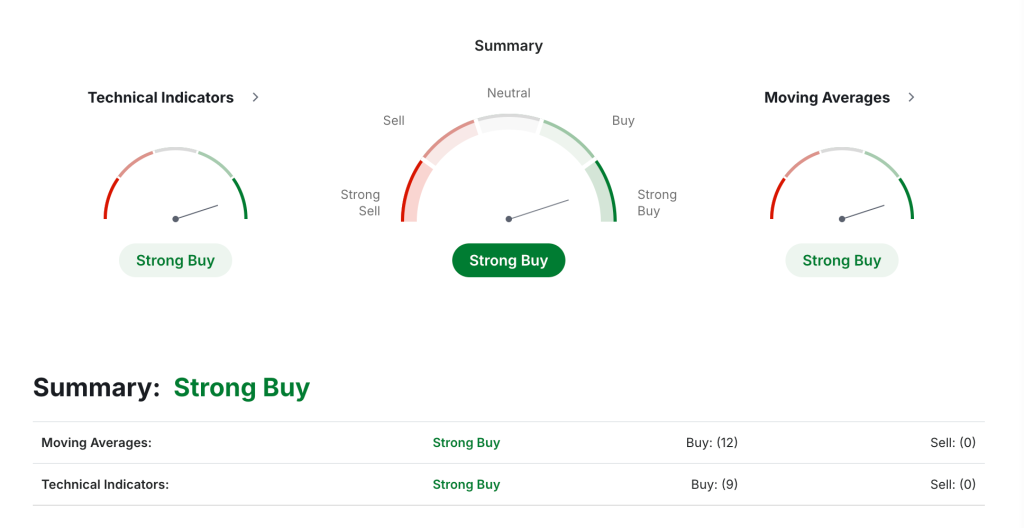
Task: Click Strong Buy badge under Moving Averages
Action: click(x=841, y=260)
